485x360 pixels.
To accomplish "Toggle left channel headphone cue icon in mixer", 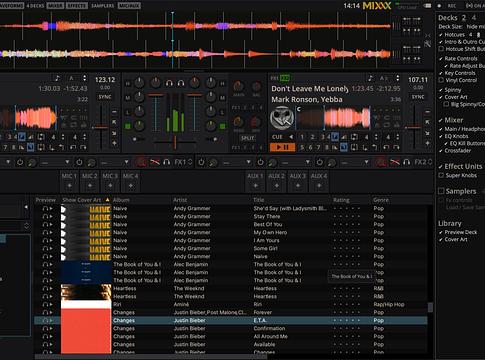I will [x=169, y=83].
